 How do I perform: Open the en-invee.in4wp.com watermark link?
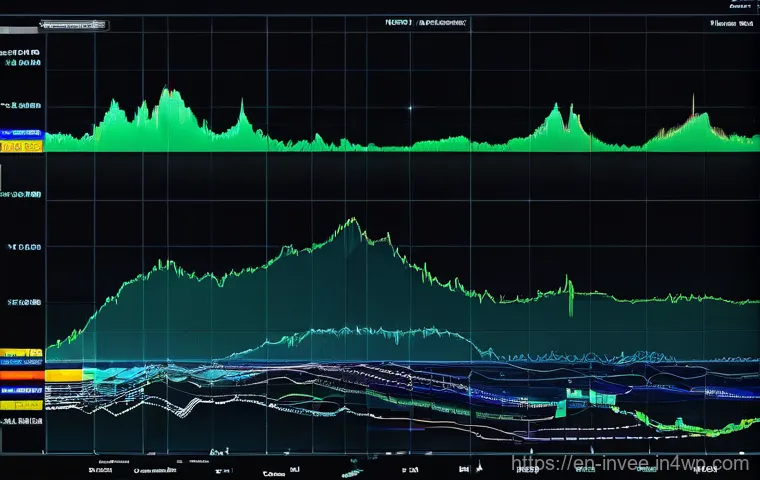pos(630,463)
